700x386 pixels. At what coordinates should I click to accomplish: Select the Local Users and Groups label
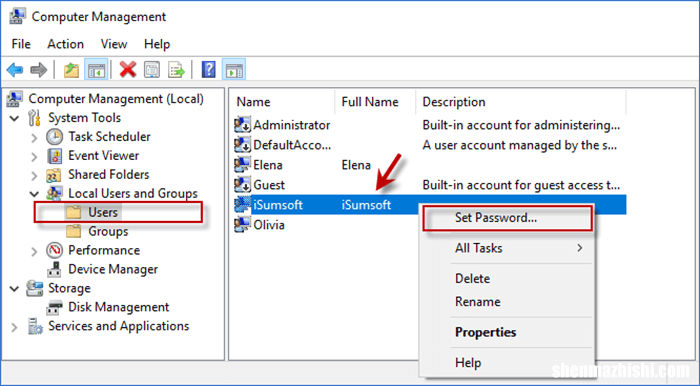coord(133,193)
